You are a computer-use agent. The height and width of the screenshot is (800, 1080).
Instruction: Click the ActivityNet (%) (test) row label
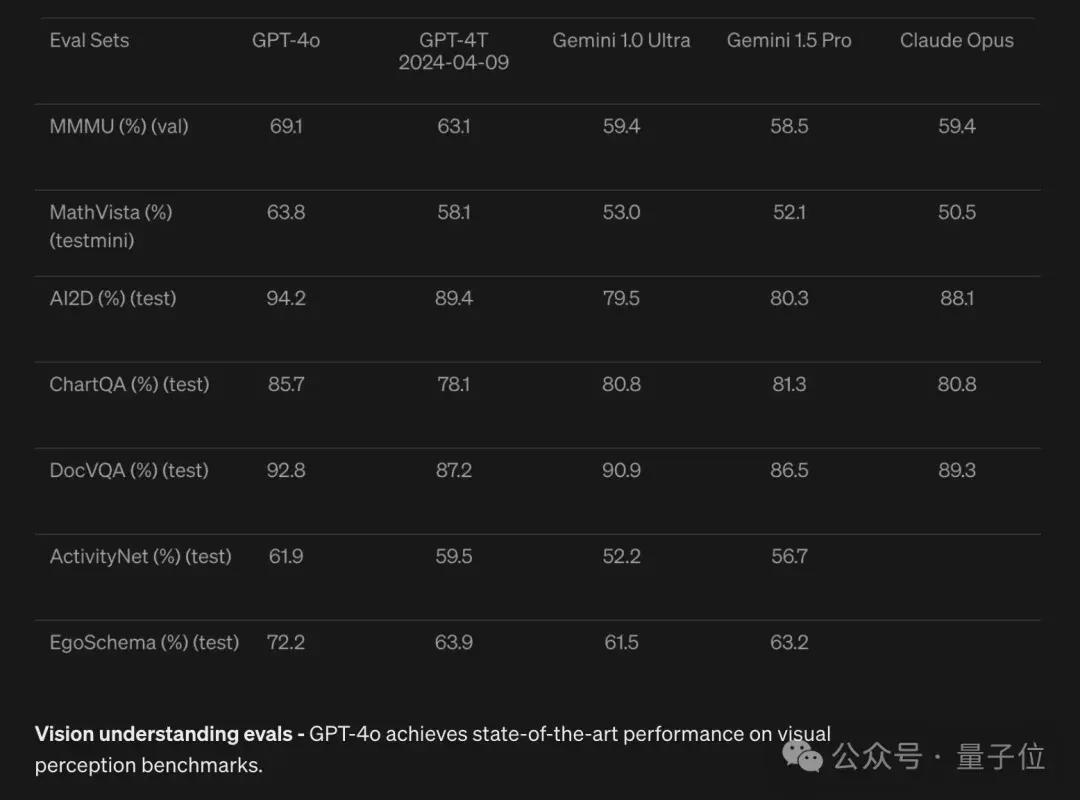(141, 556)
